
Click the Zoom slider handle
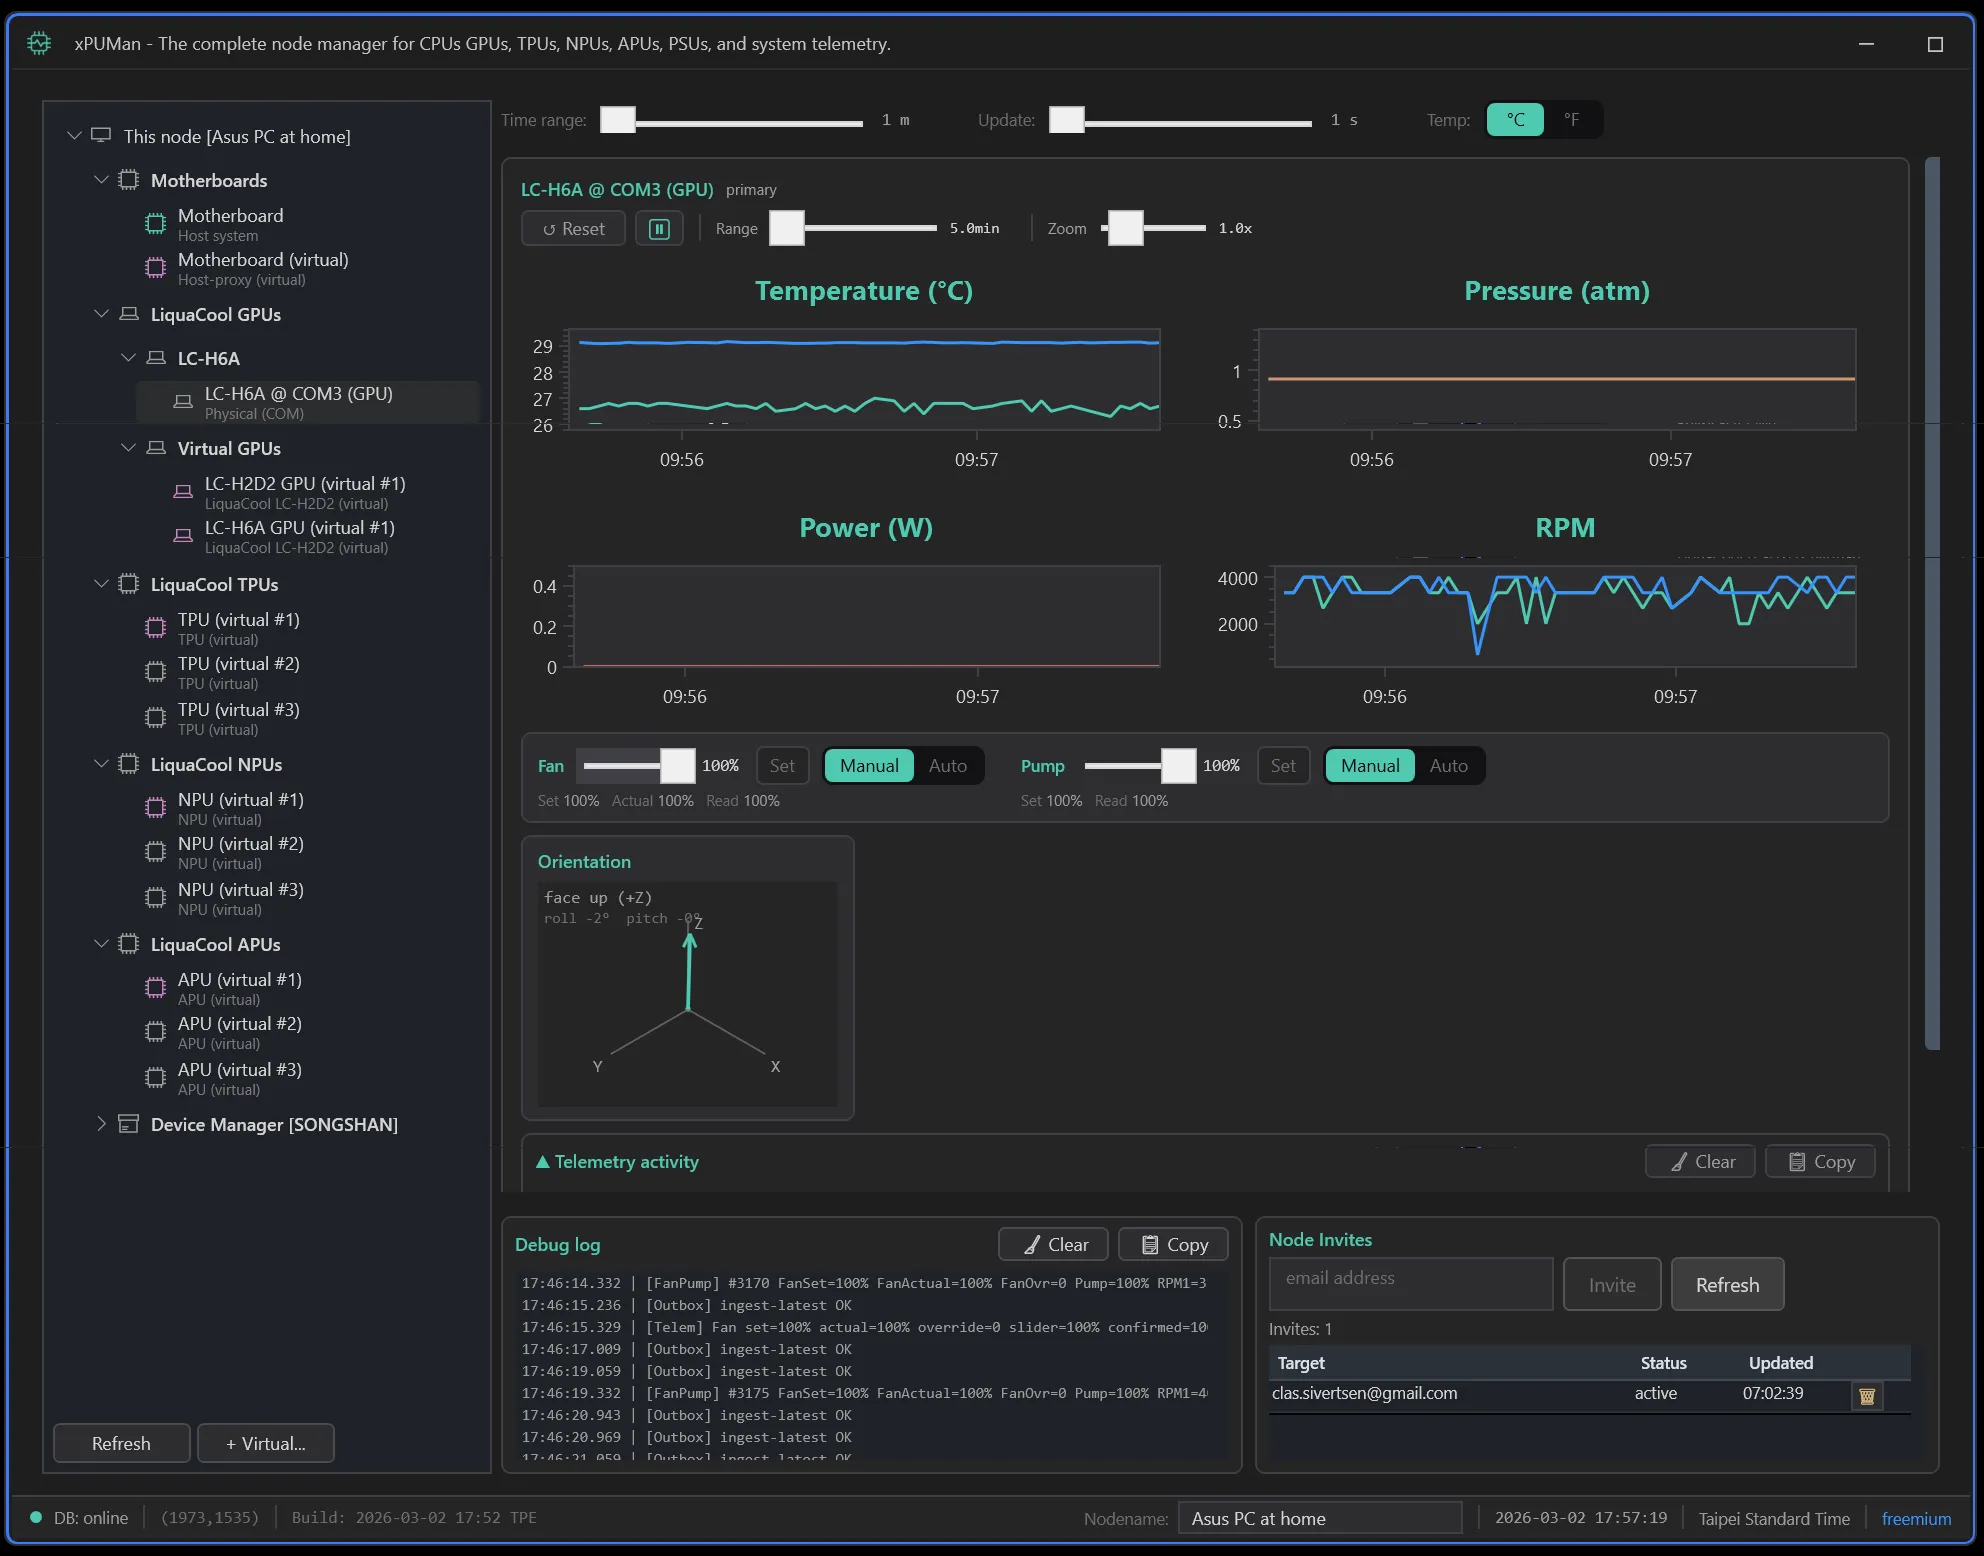coord(1126,228)
